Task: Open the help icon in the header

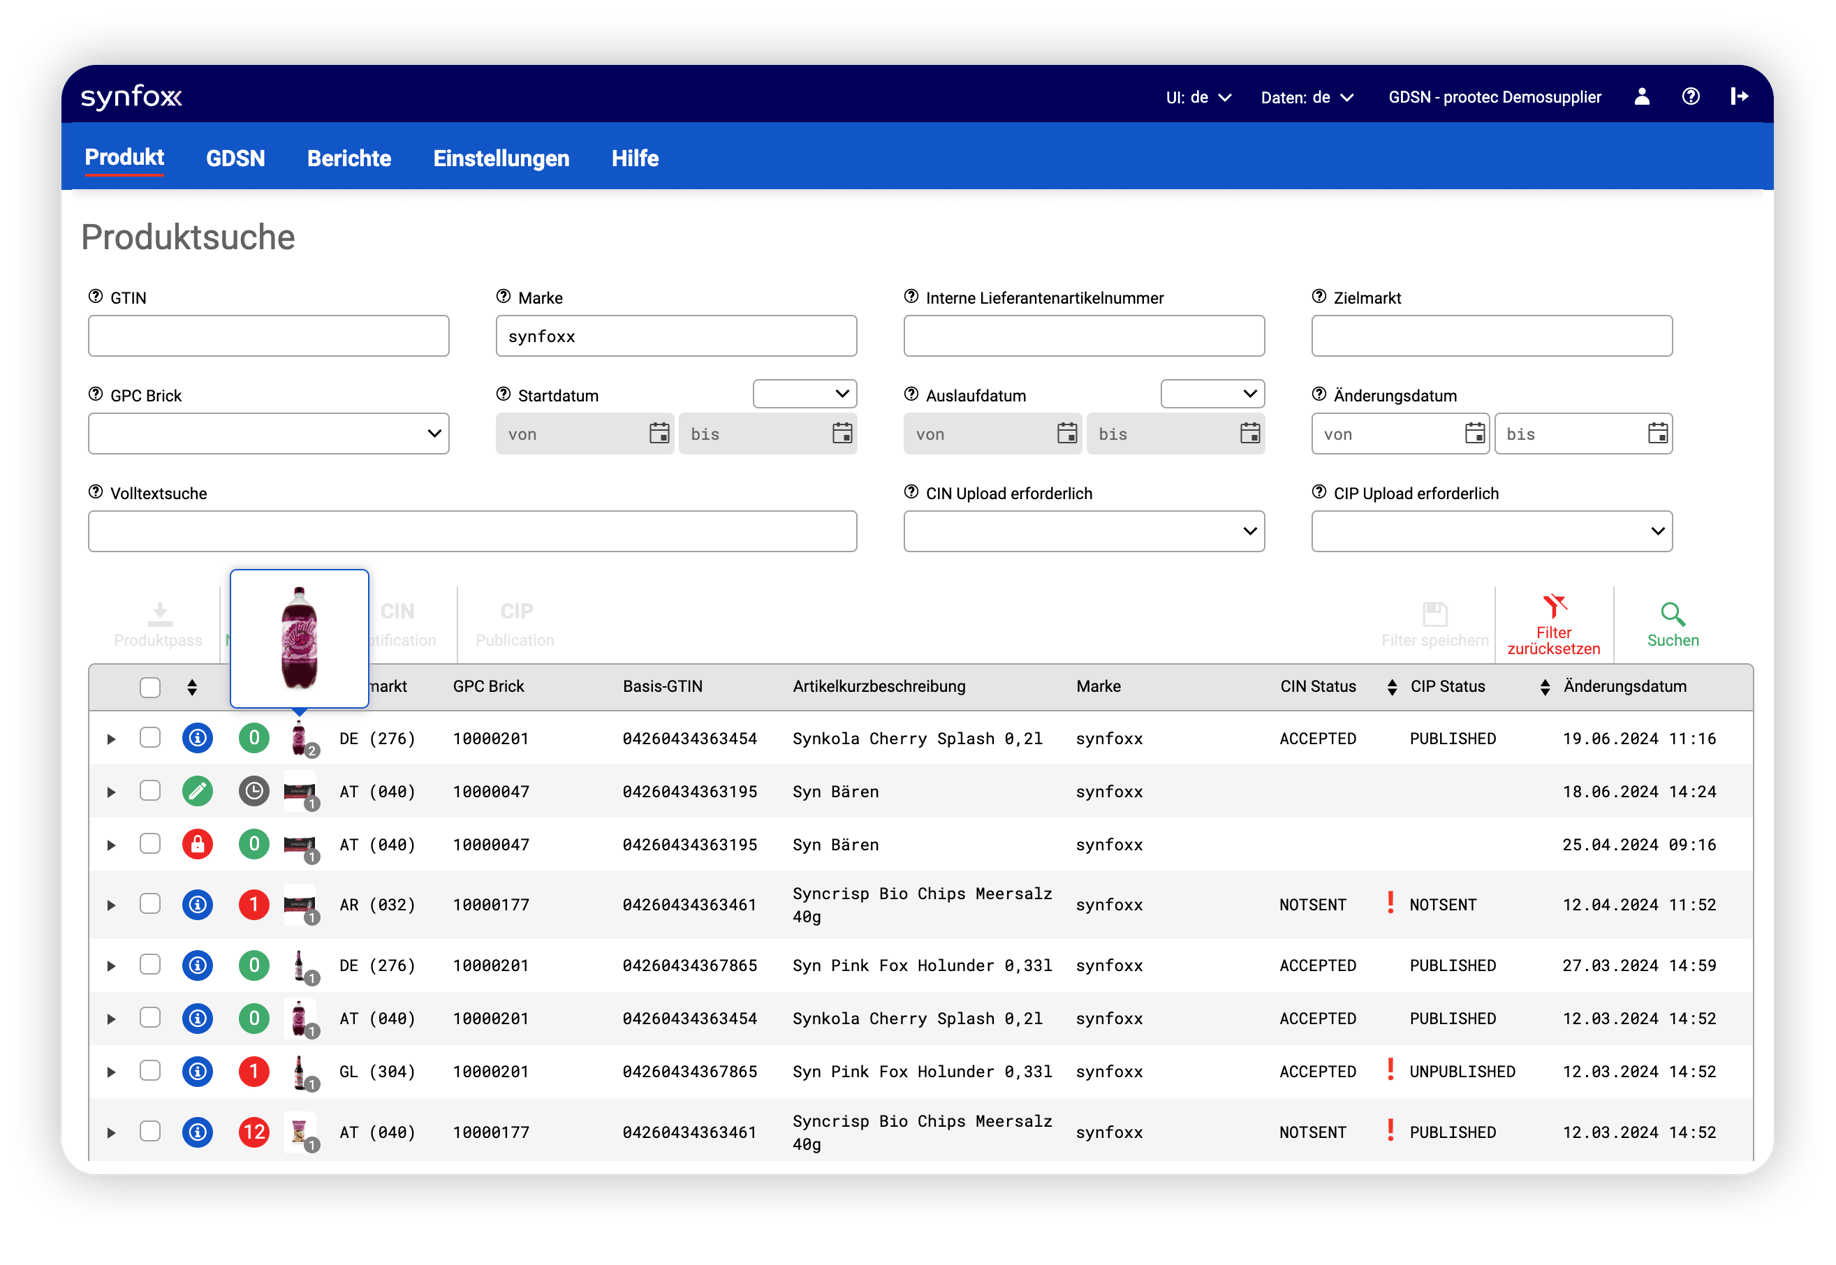Action: 1690,97
